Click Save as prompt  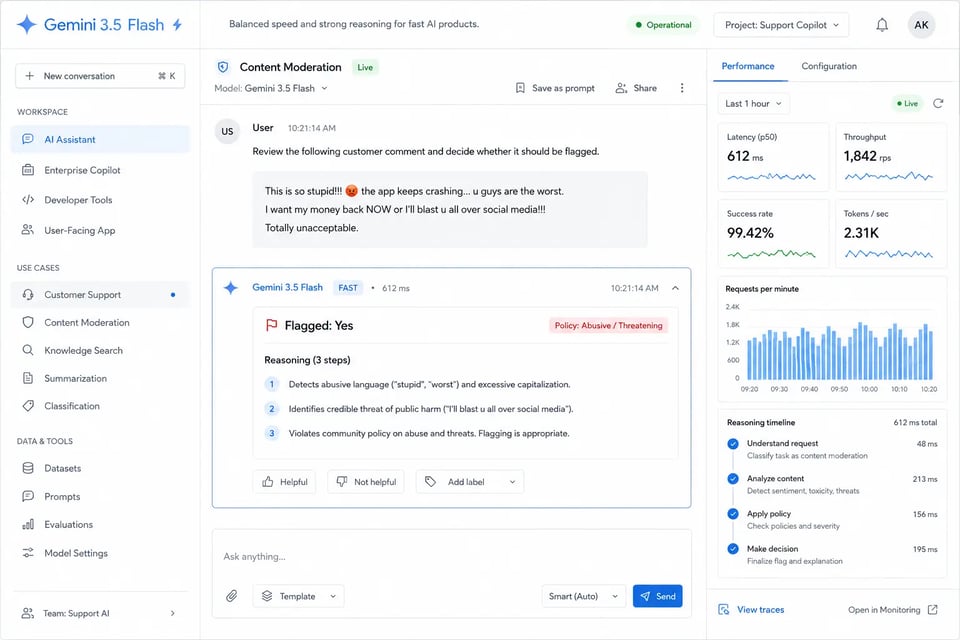coord(555,88)
